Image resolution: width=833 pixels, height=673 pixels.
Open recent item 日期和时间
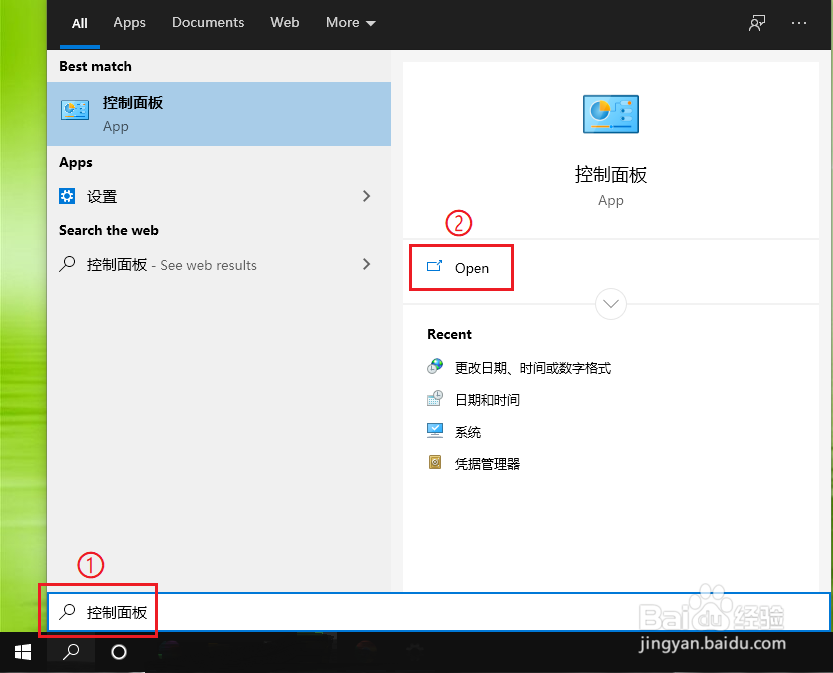487,399
